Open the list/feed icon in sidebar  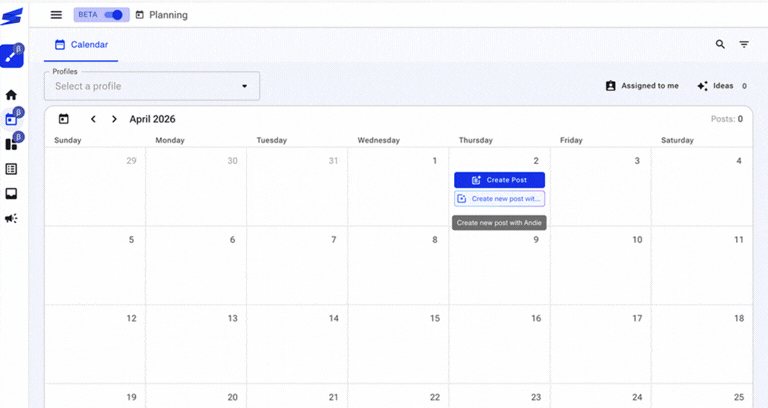[12, 170]
